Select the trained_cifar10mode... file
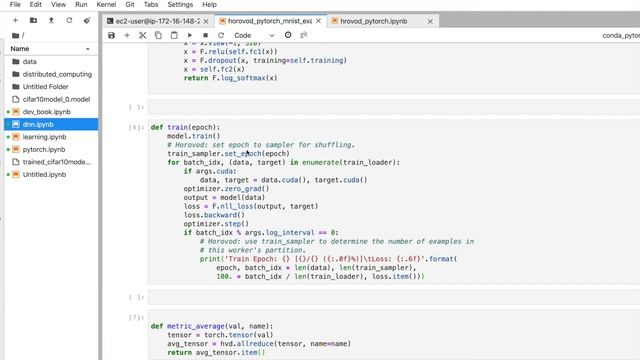Image resolution: width=640 pixels, height=360 pixels. (x=51, y=162)
